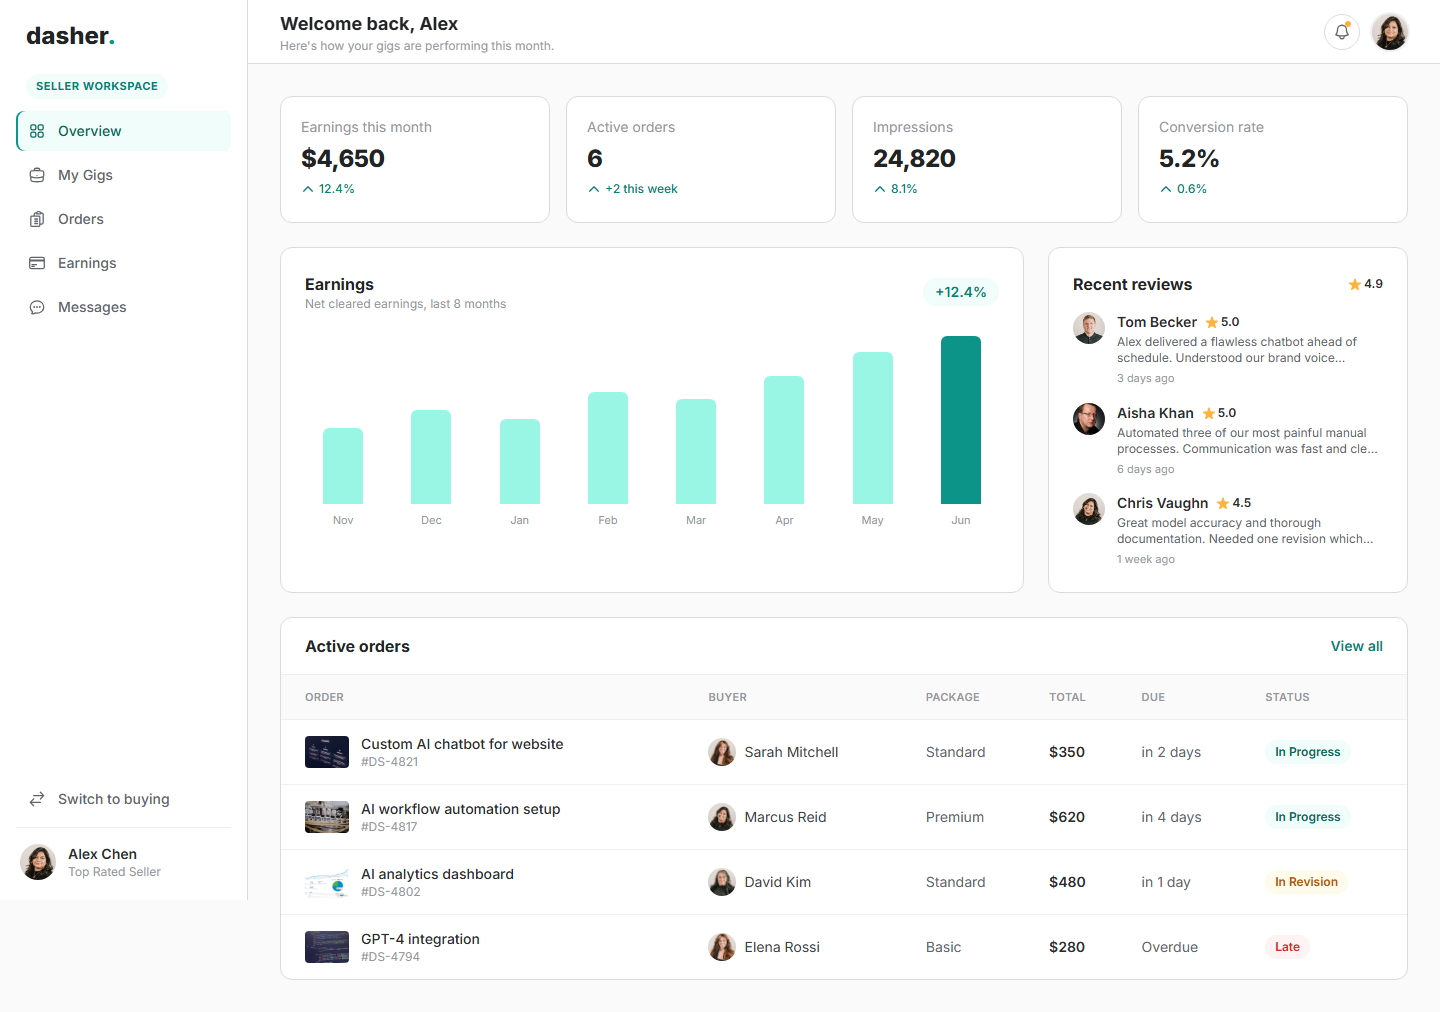Select the Jun bar in earnings chart

pyautogui.click(x=961, y=420)
